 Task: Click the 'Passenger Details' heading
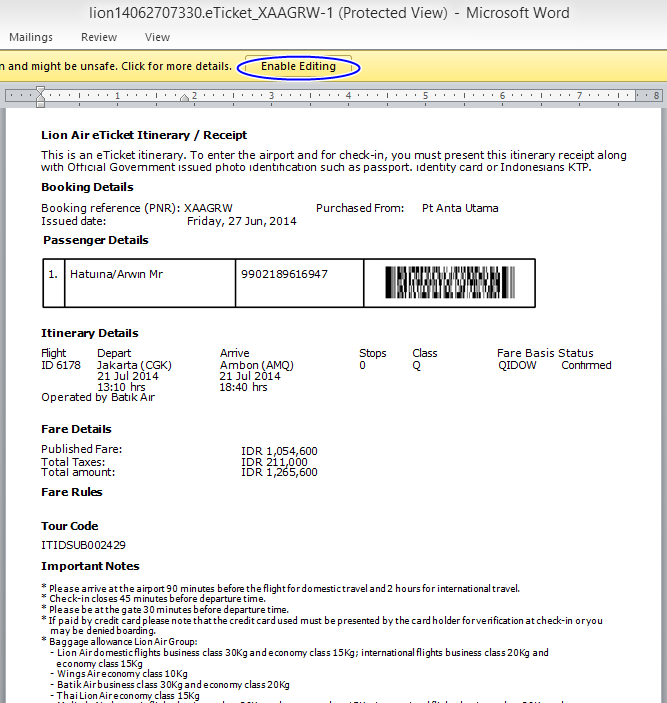pos(95,240)
